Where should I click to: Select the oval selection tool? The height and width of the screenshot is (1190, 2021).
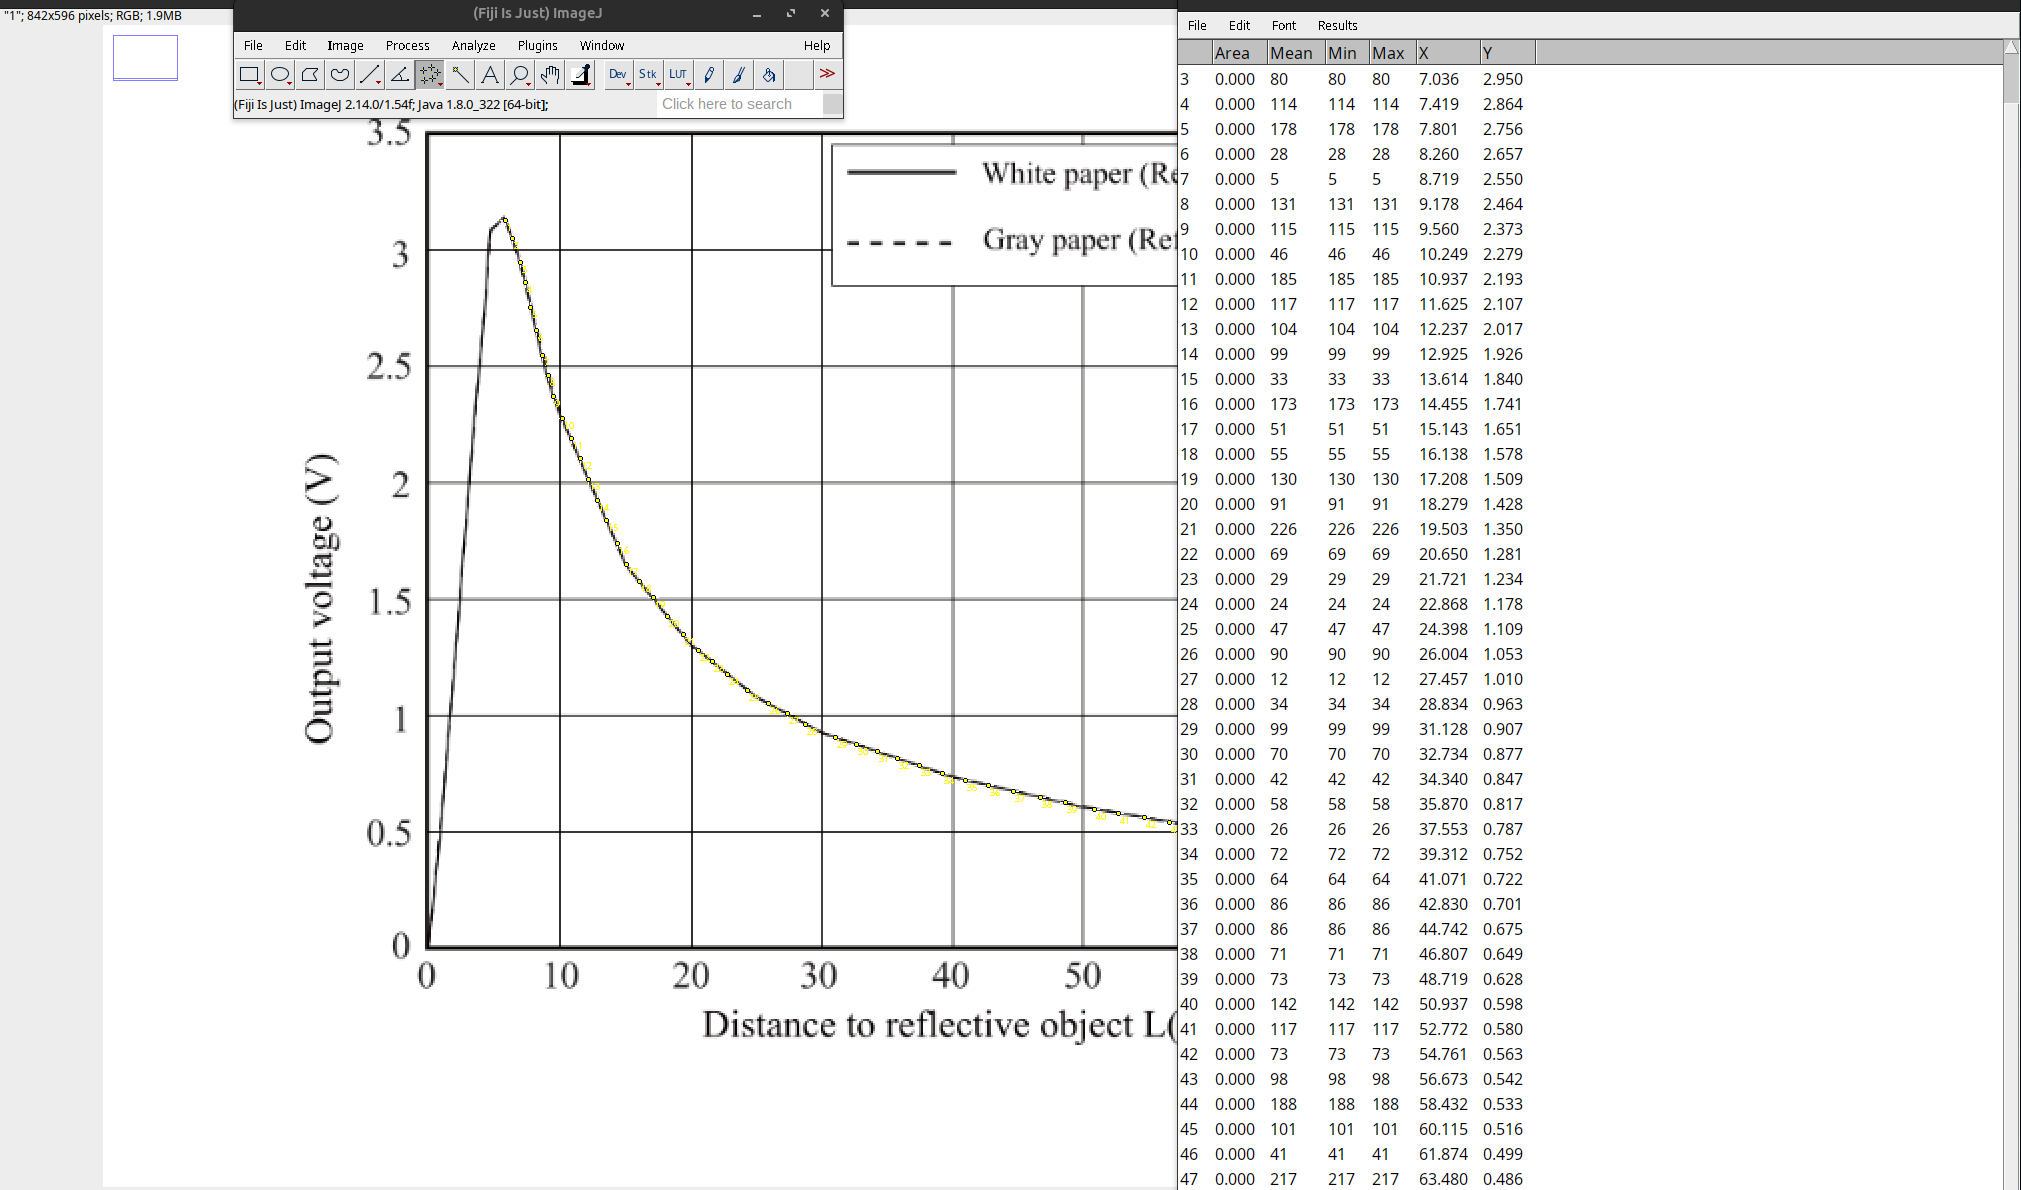(280, 74)
